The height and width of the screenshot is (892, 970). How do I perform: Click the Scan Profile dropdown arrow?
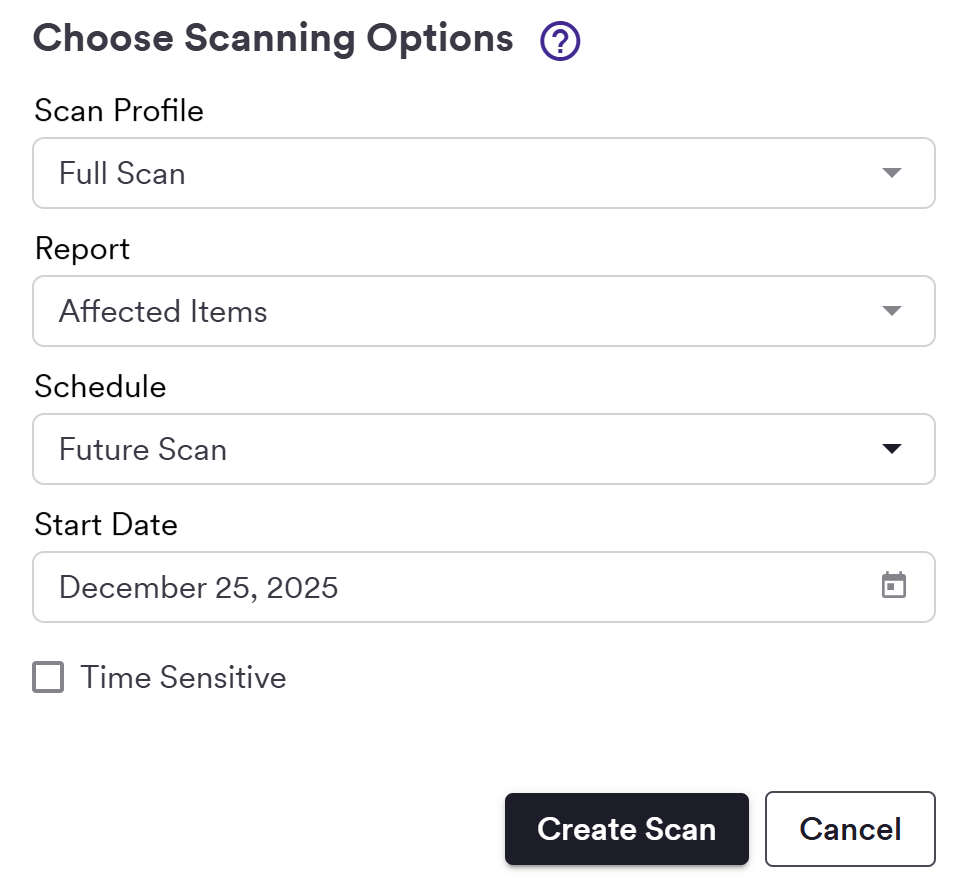892,173
